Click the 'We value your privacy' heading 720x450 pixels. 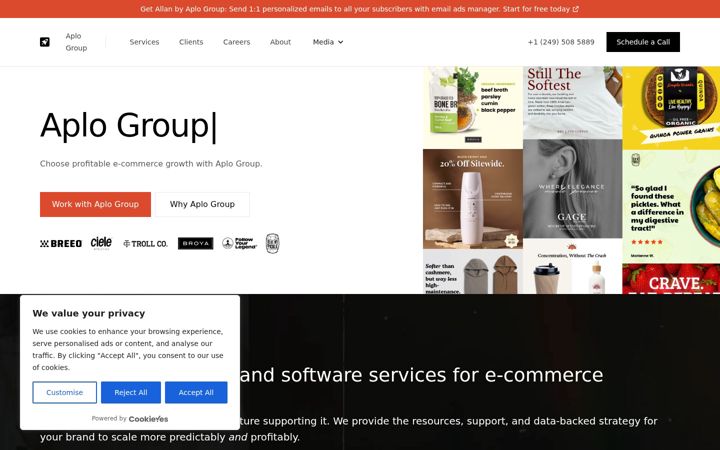click(x=89, y=314)
